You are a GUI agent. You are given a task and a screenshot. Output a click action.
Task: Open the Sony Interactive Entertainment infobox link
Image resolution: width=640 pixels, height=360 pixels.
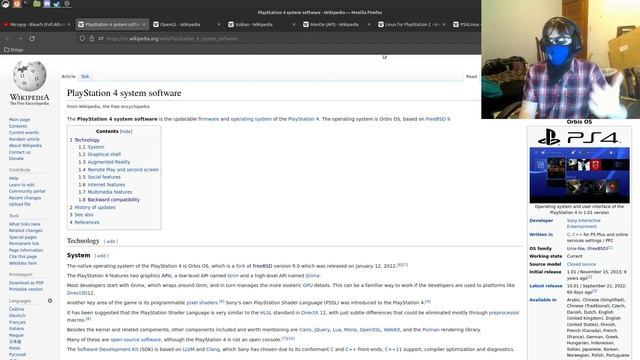584,223
